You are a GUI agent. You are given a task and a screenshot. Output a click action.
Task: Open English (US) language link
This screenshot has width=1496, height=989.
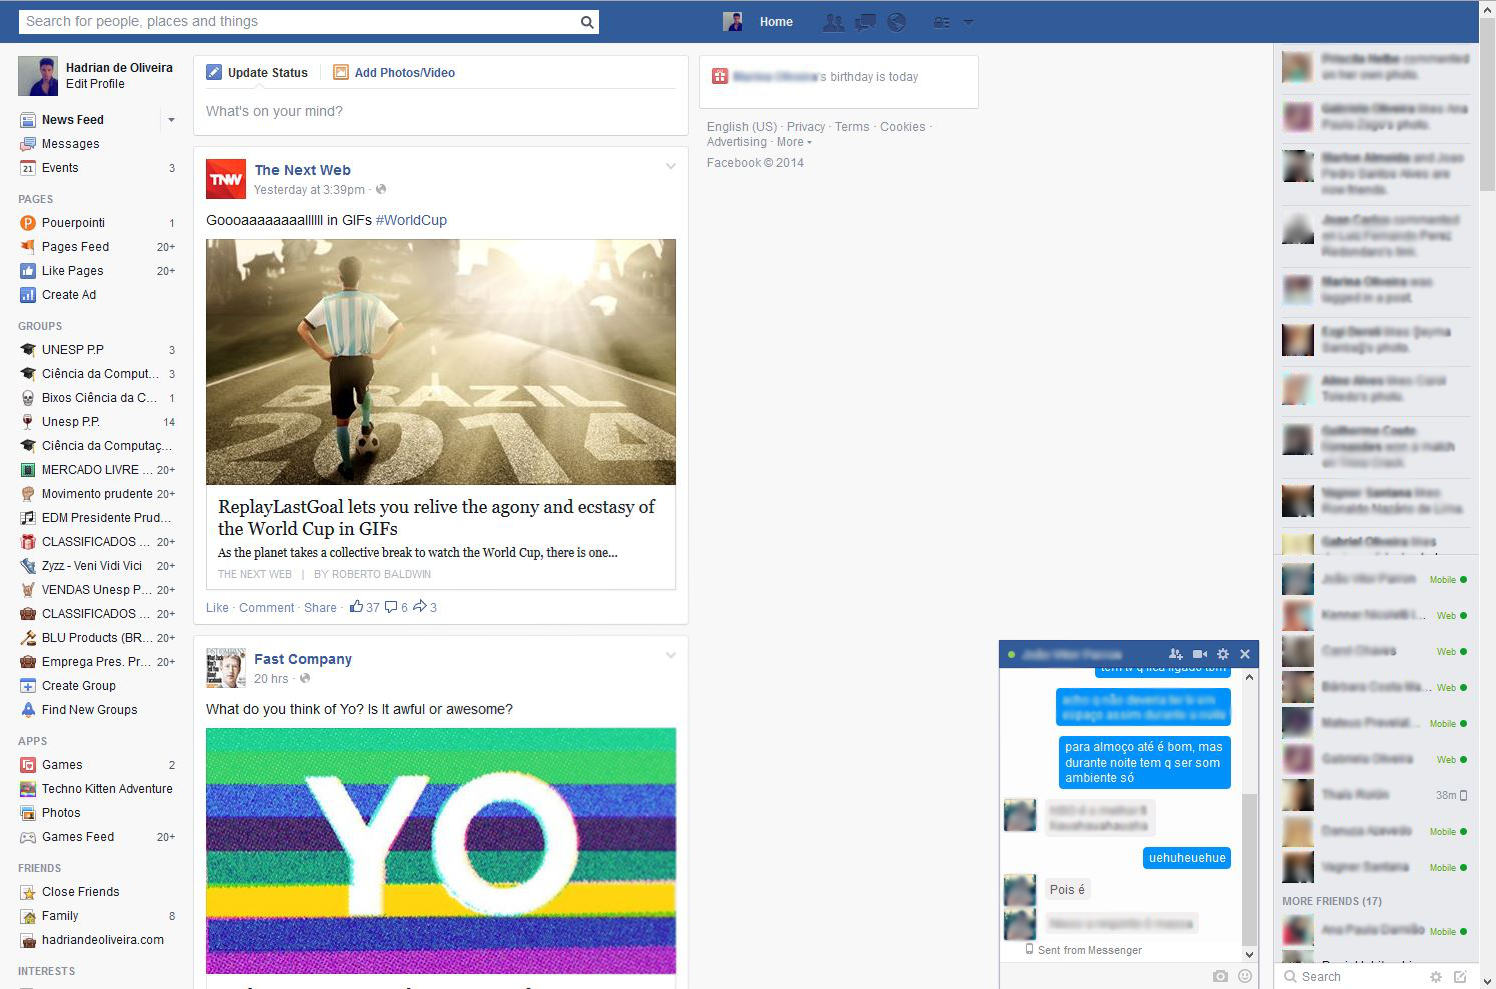coord(741,127)
